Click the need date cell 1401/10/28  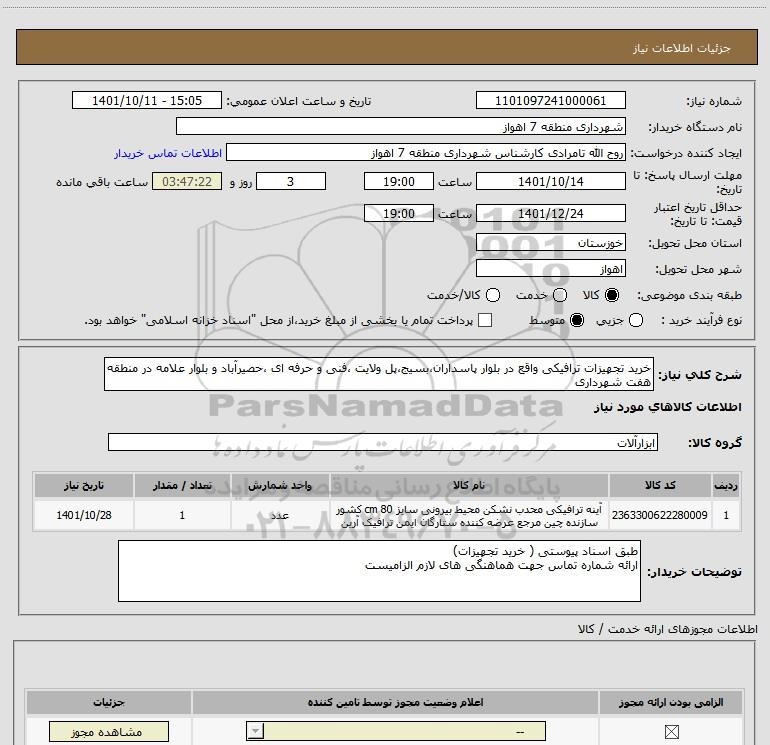[83, 515]
